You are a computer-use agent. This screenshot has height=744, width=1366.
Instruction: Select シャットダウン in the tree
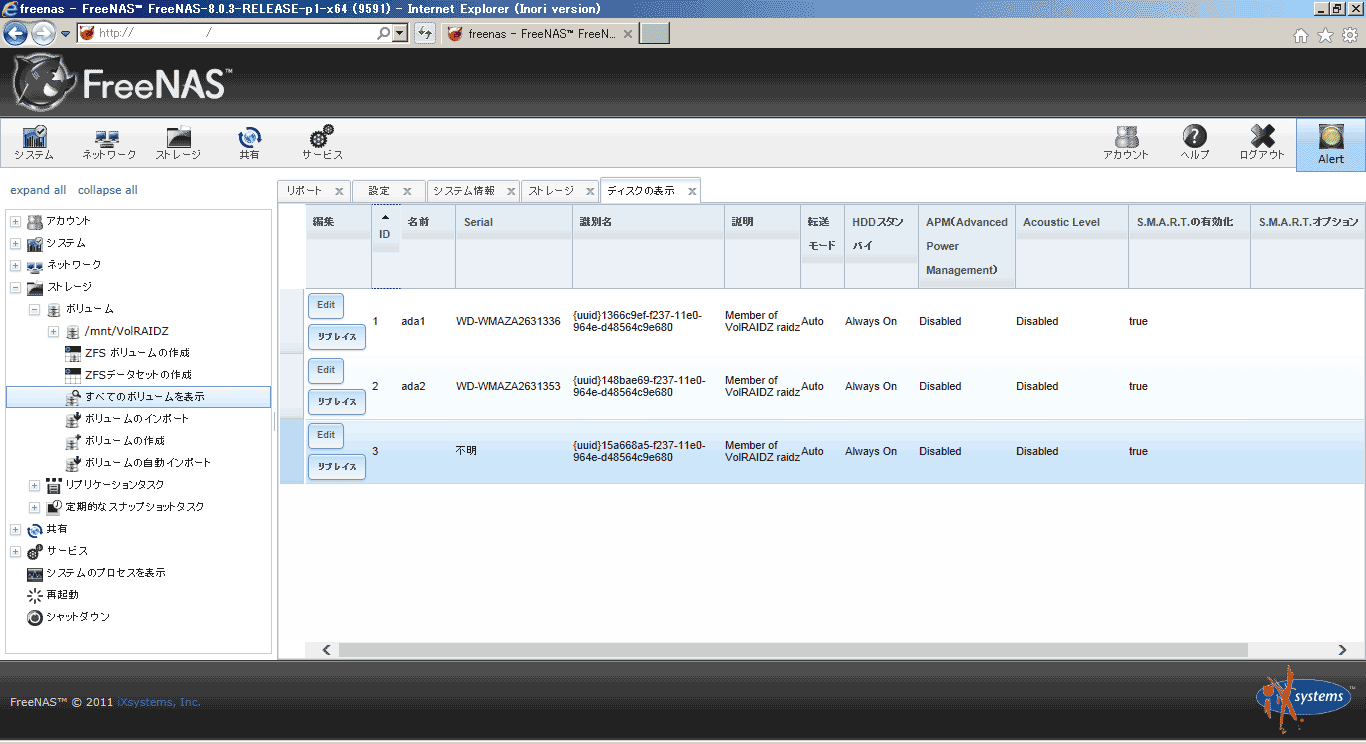78,617
